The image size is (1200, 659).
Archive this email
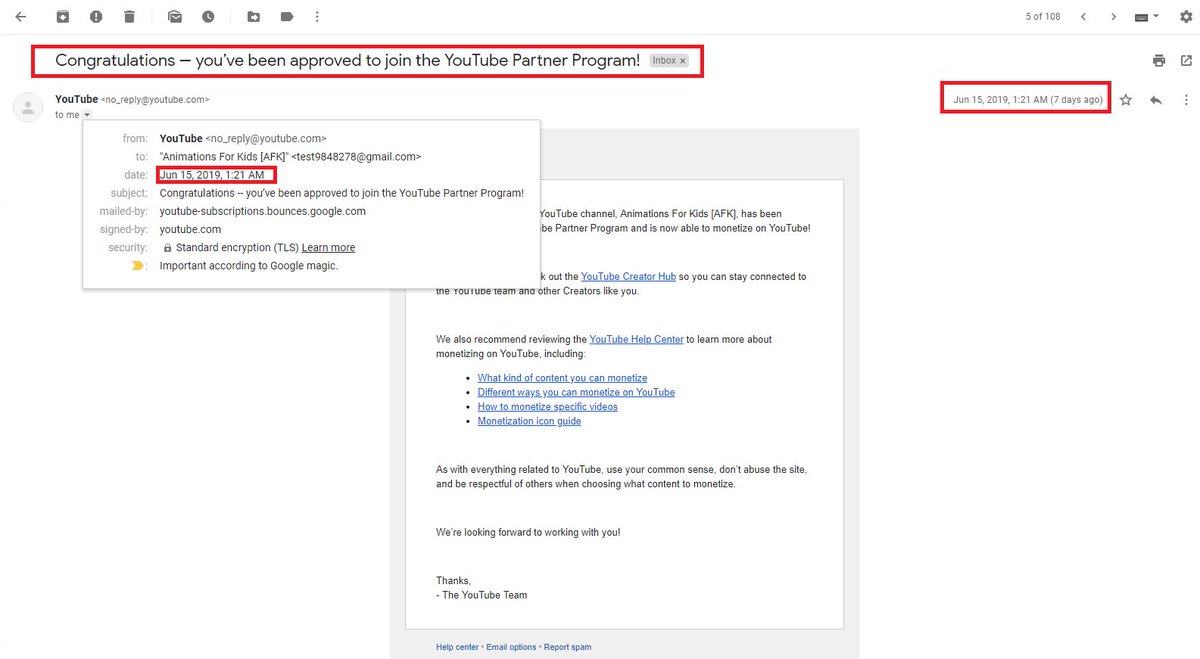tap(63, 17)
